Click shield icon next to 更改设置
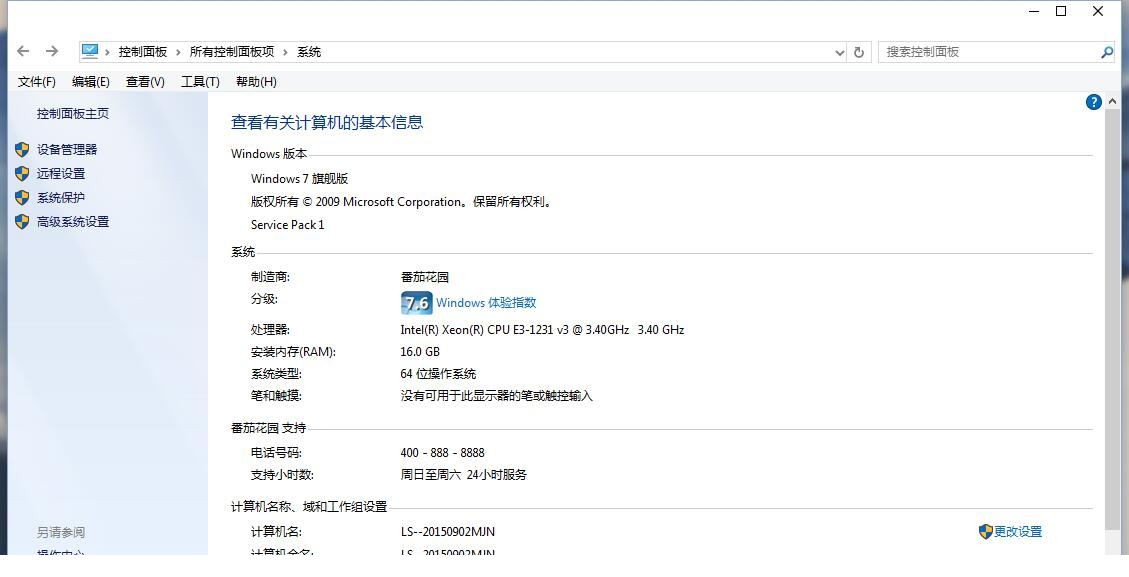1129x577 pixels. [x=986, y=532]
